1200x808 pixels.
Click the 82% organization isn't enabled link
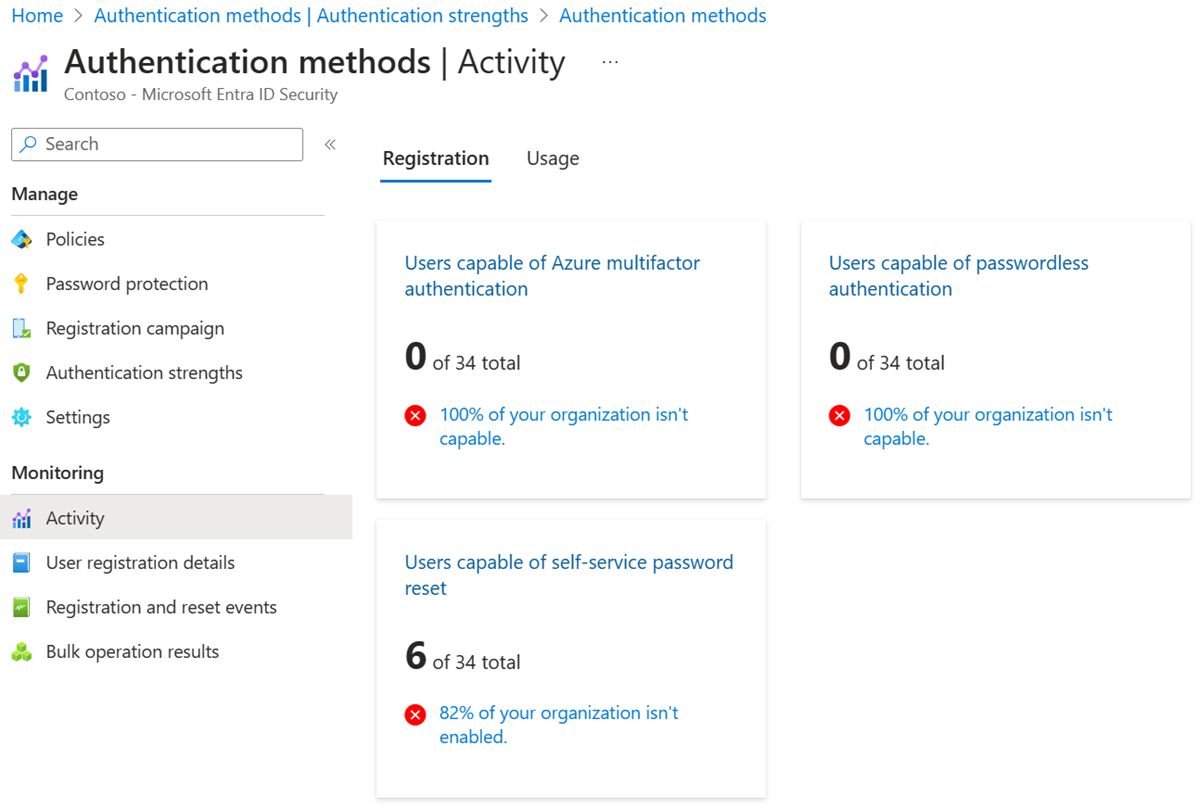click(558, 724)
